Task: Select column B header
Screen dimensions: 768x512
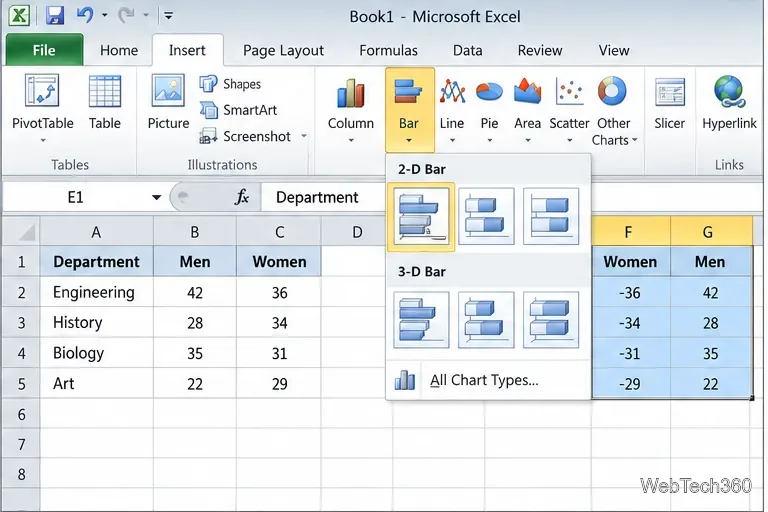Action: click(195, 232)
